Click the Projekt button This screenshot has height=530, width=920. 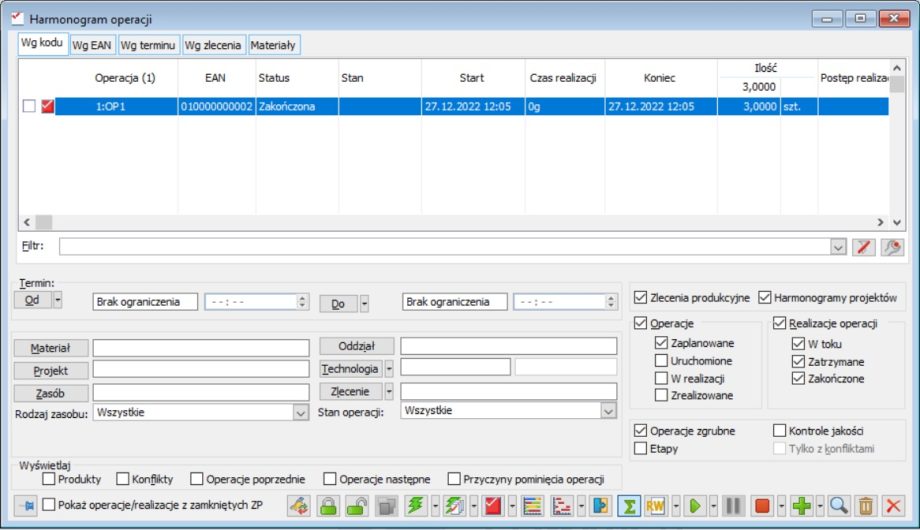[51, 369]
